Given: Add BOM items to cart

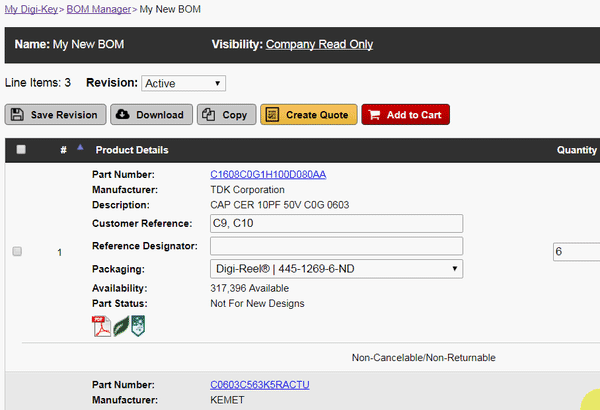Looking at the screenshot, I should [x=406, y=115].
